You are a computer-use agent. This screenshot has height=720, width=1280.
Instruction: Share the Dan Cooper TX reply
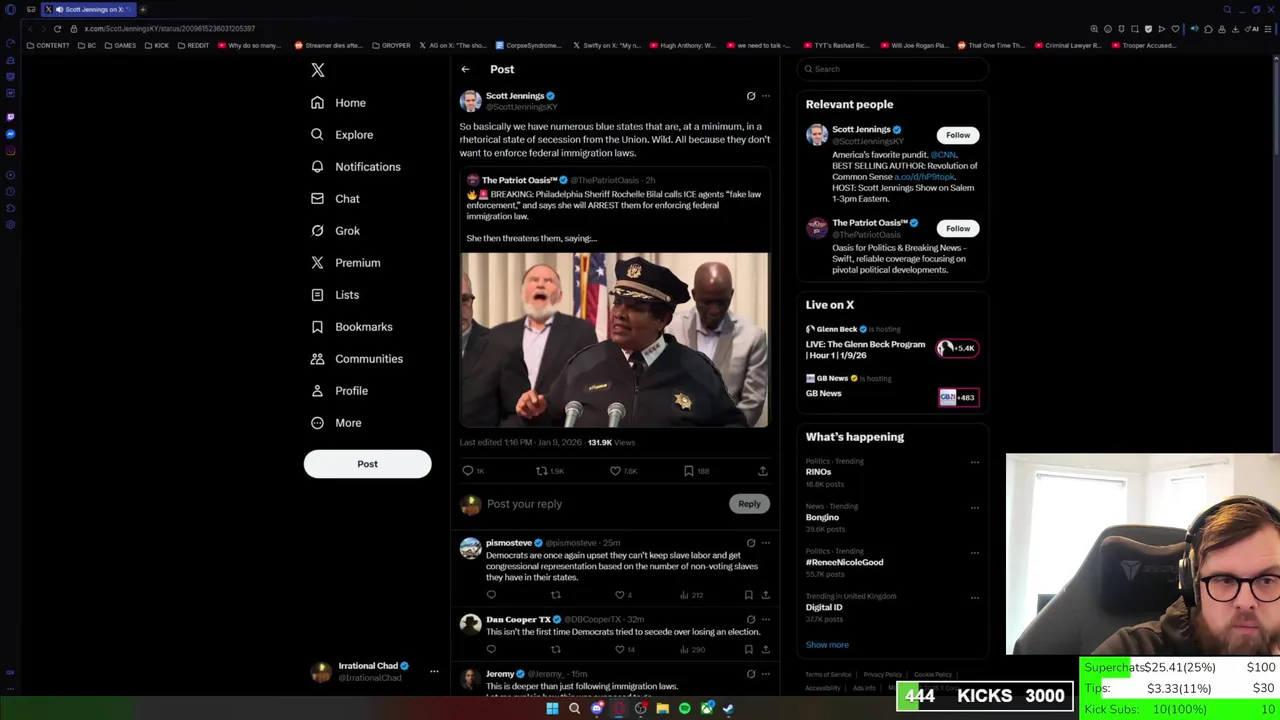tap(765, 650)
